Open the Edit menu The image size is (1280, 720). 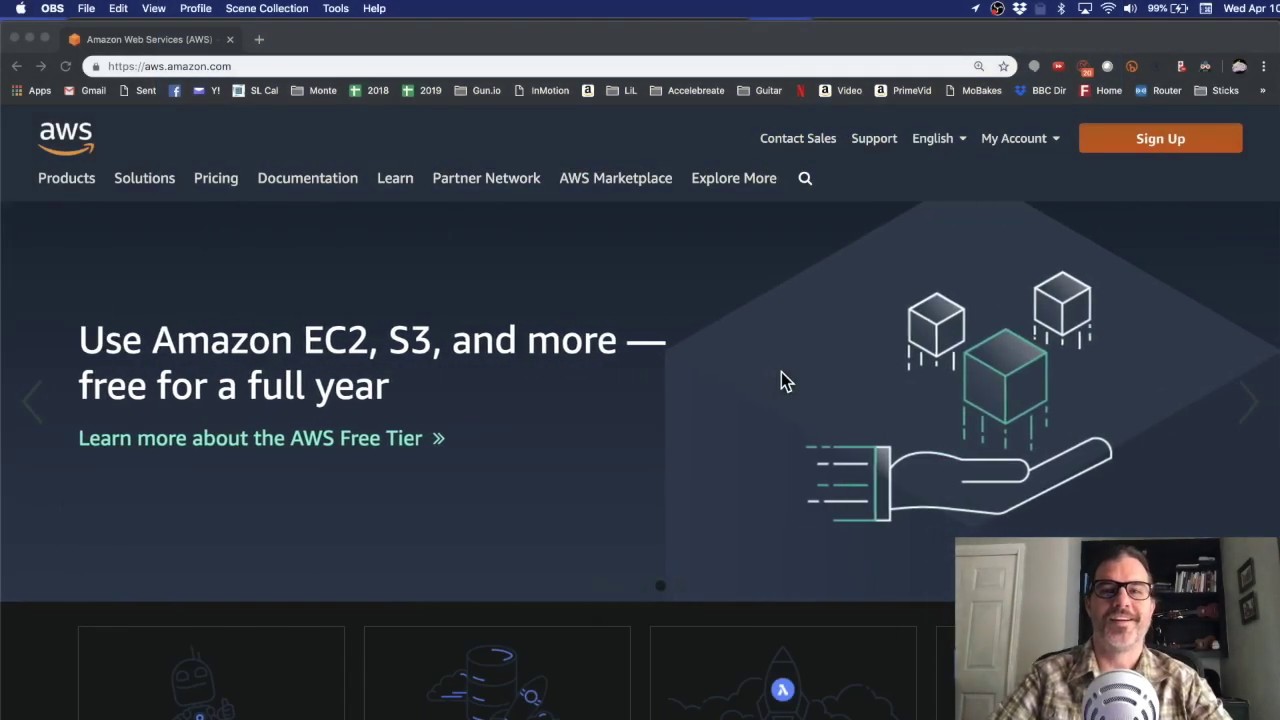[118, 8]
